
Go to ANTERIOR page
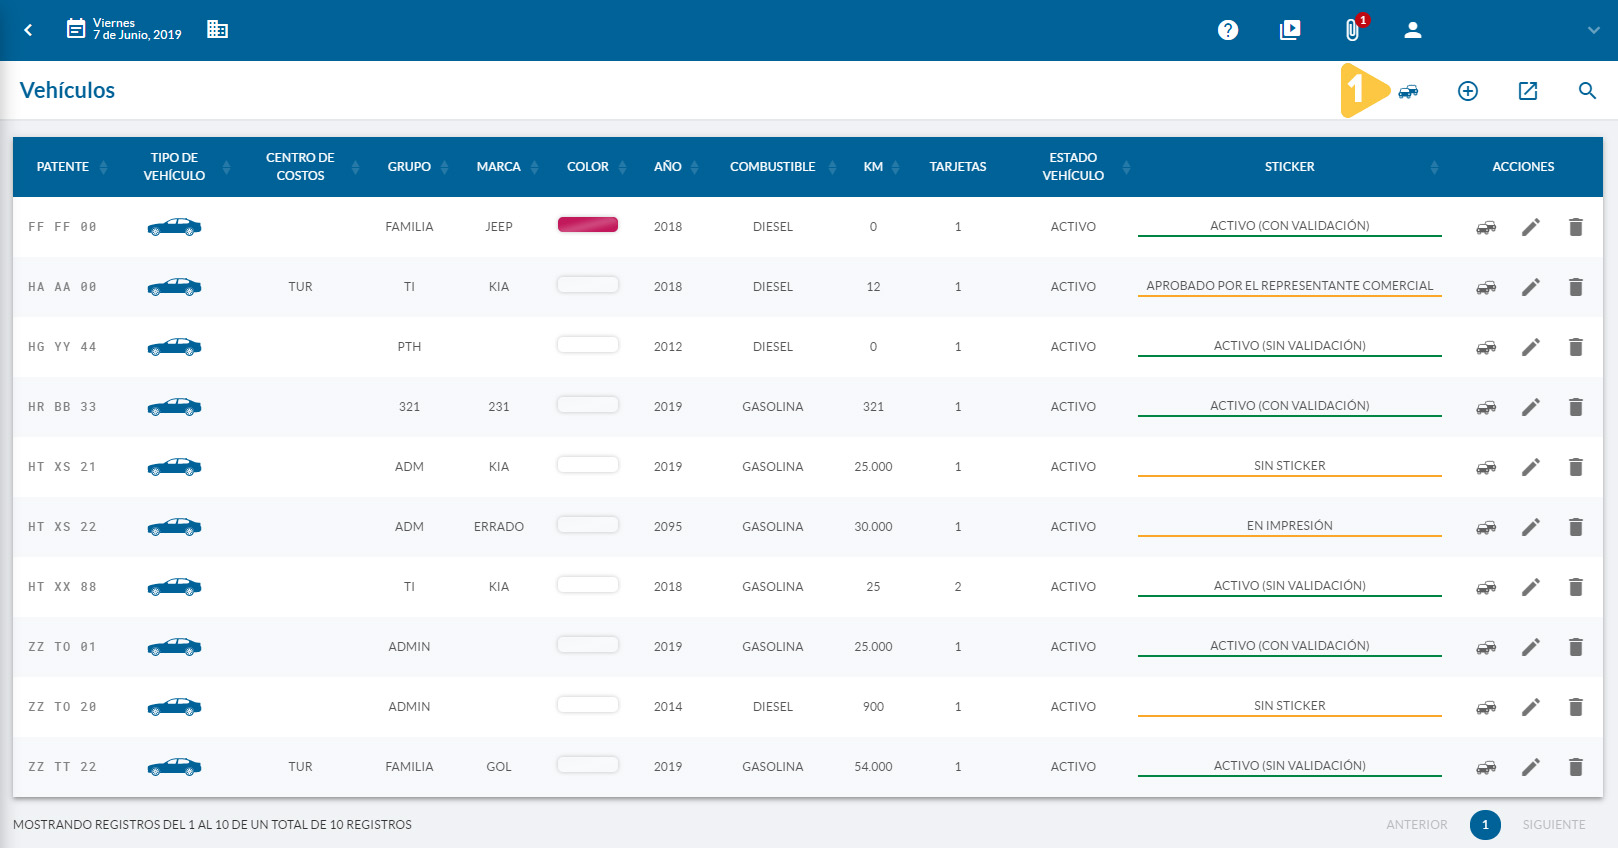click(x=1417, y=825)
